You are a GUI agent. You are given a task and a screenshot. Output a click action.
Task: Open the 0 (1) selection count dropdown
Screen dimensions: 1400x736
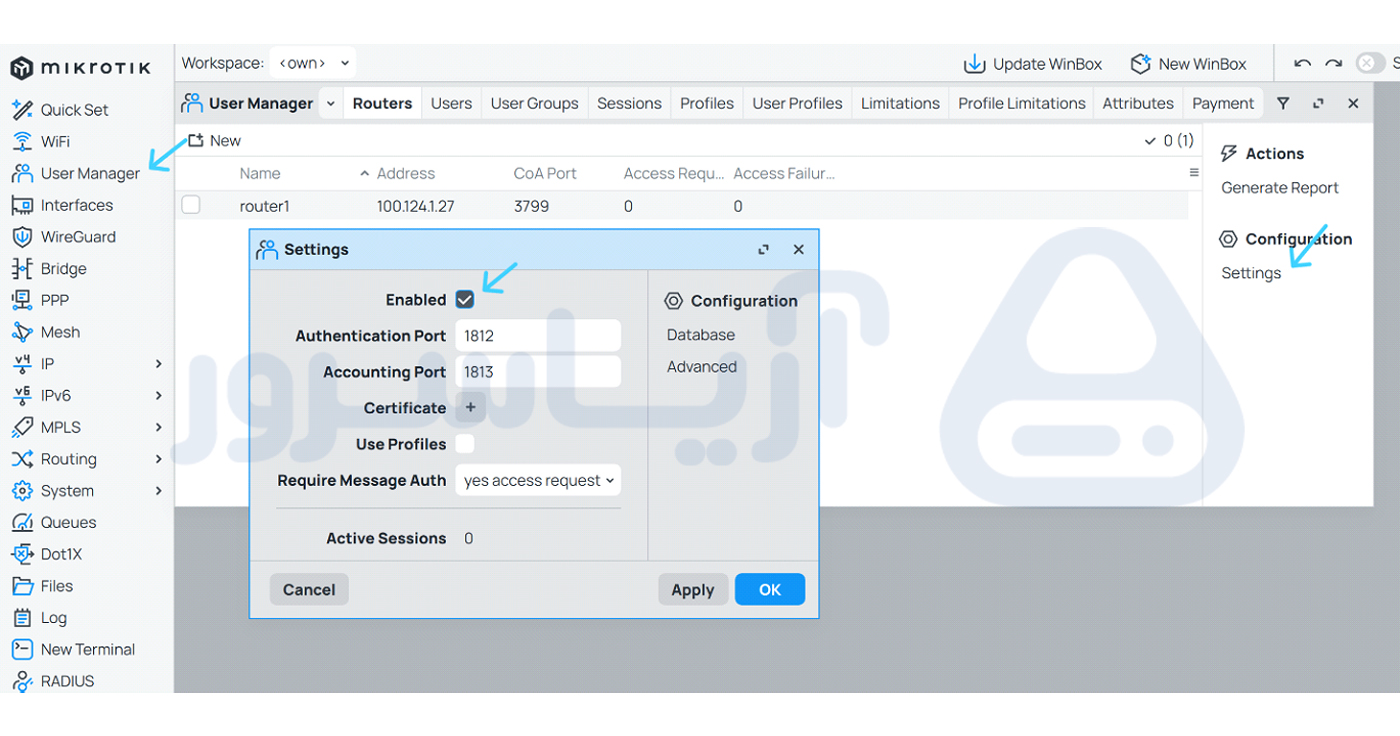click(1169, 141)
